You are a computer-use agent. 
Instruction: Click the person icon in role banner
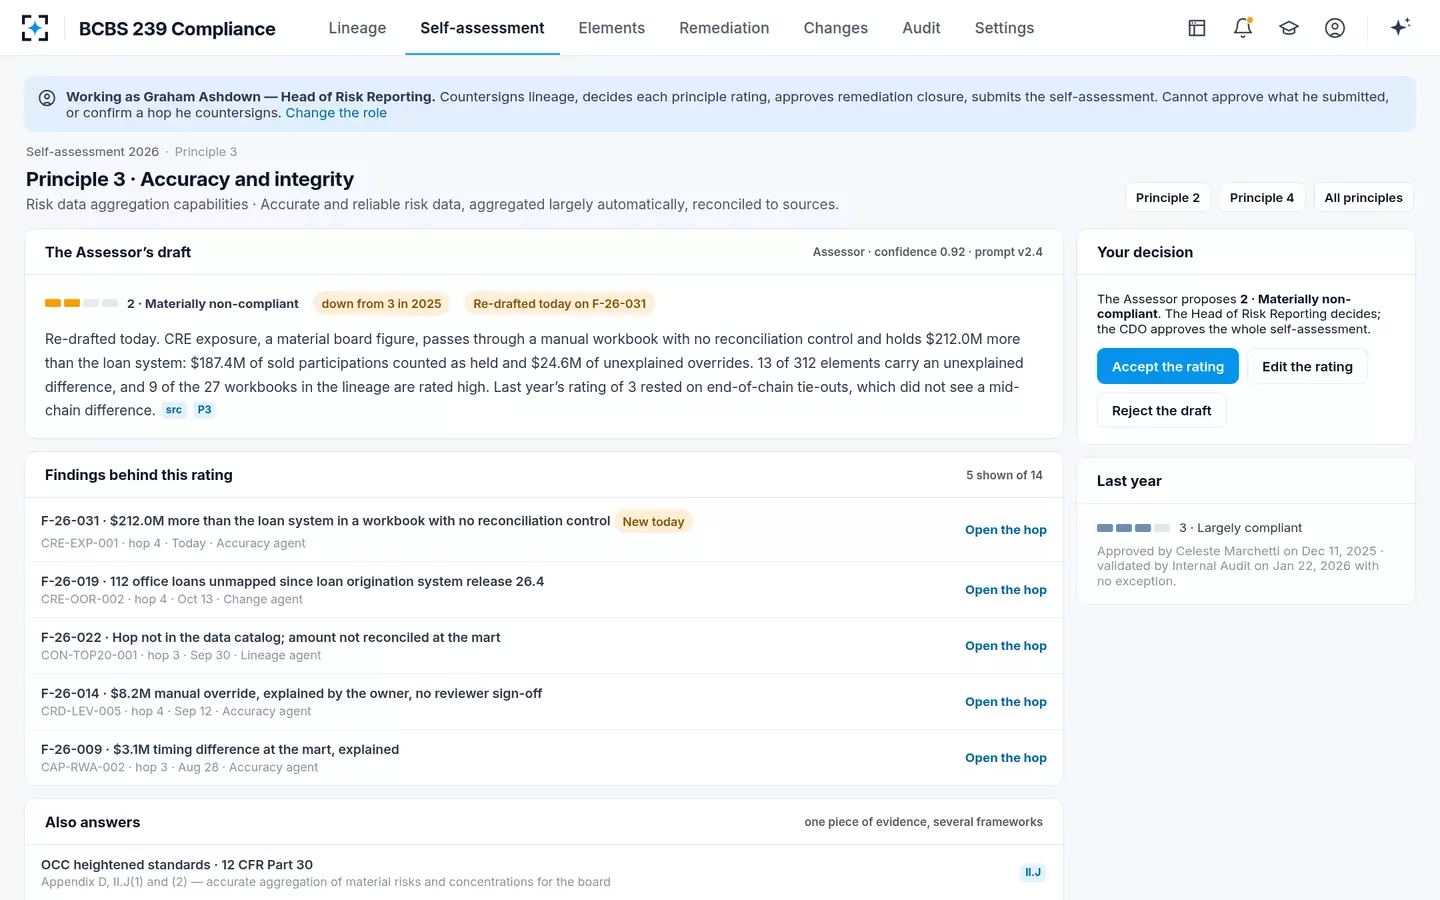47,98
